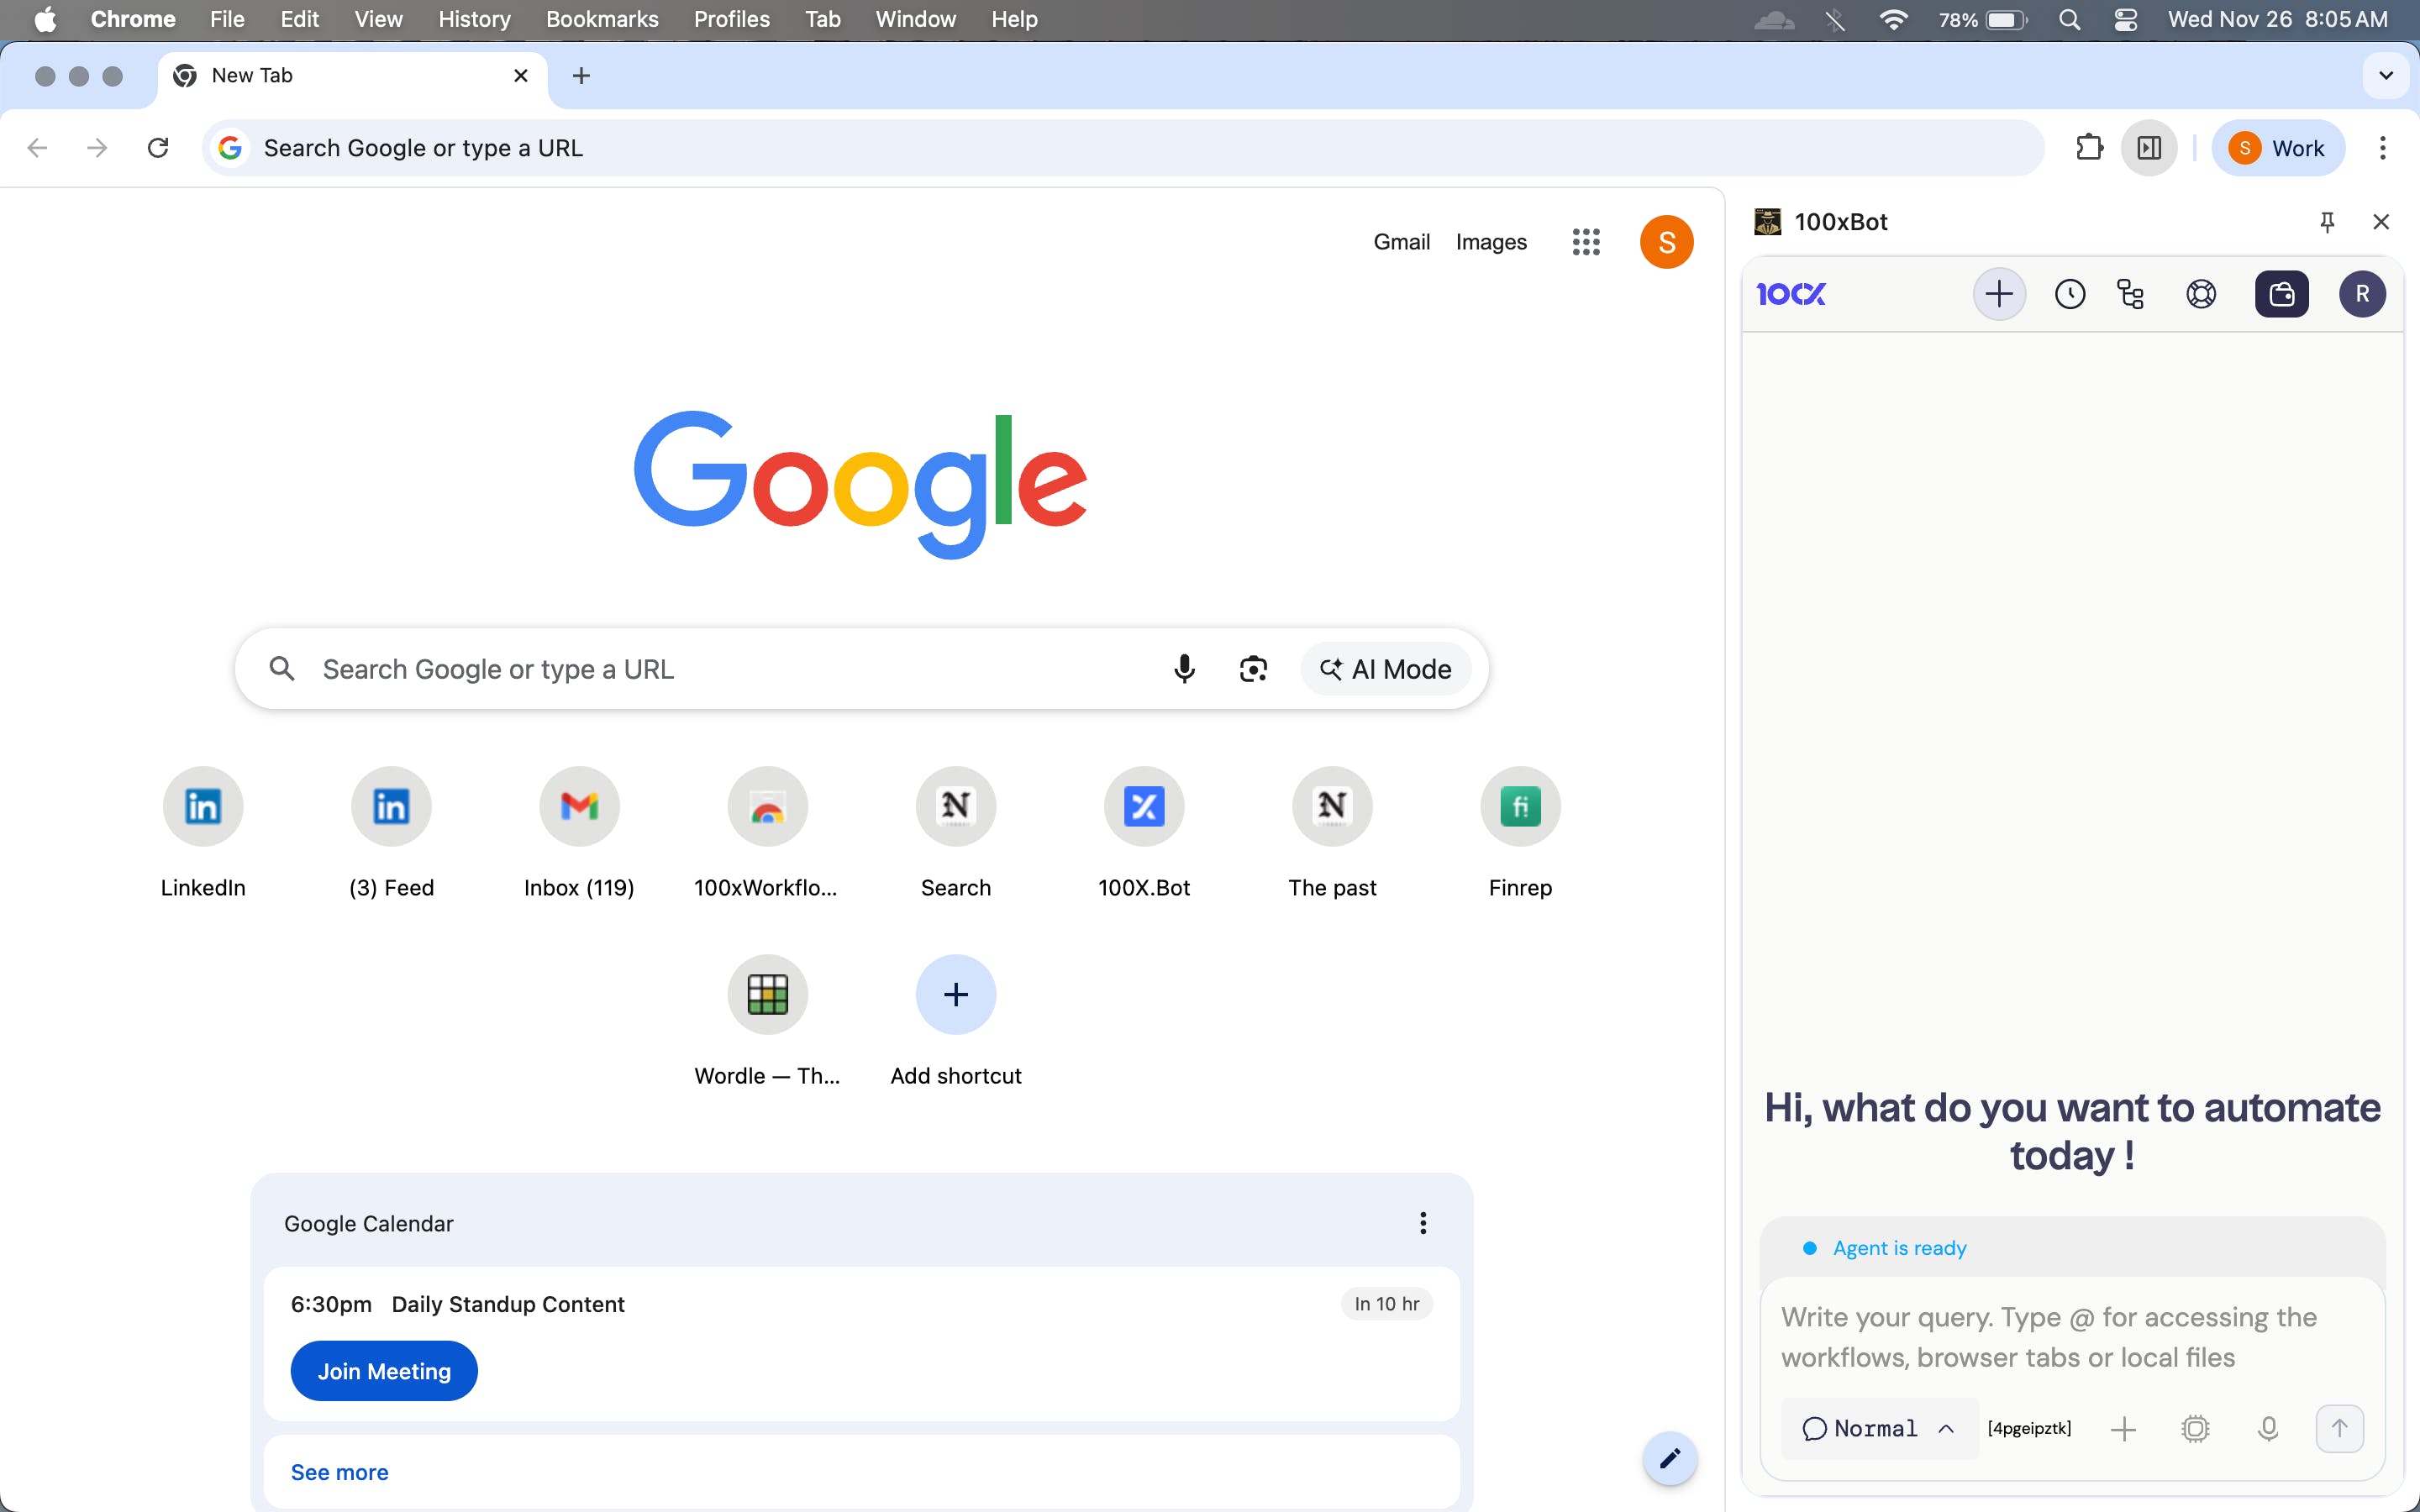
Task: Start new chat with plus icon in 100xBot
Action: [1998, 294]
